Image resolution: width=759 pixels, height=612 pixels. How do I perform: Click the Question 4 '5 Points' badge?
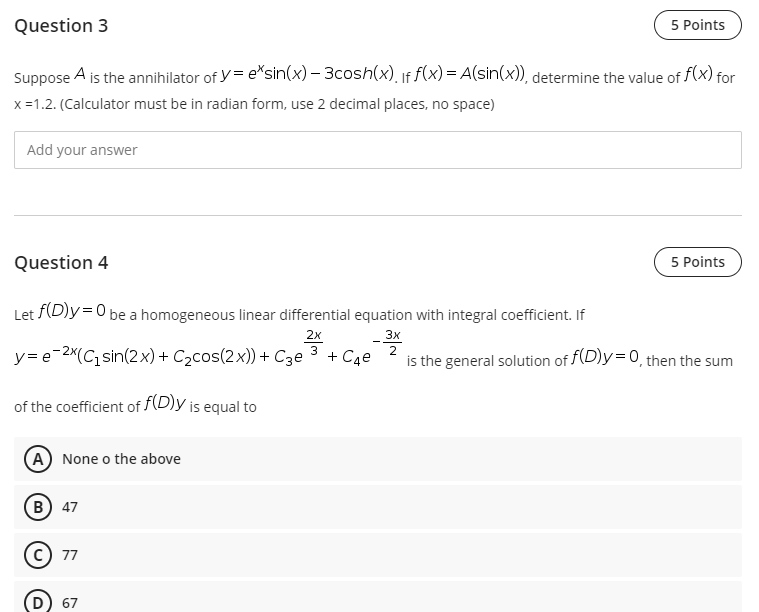point(698,262)
